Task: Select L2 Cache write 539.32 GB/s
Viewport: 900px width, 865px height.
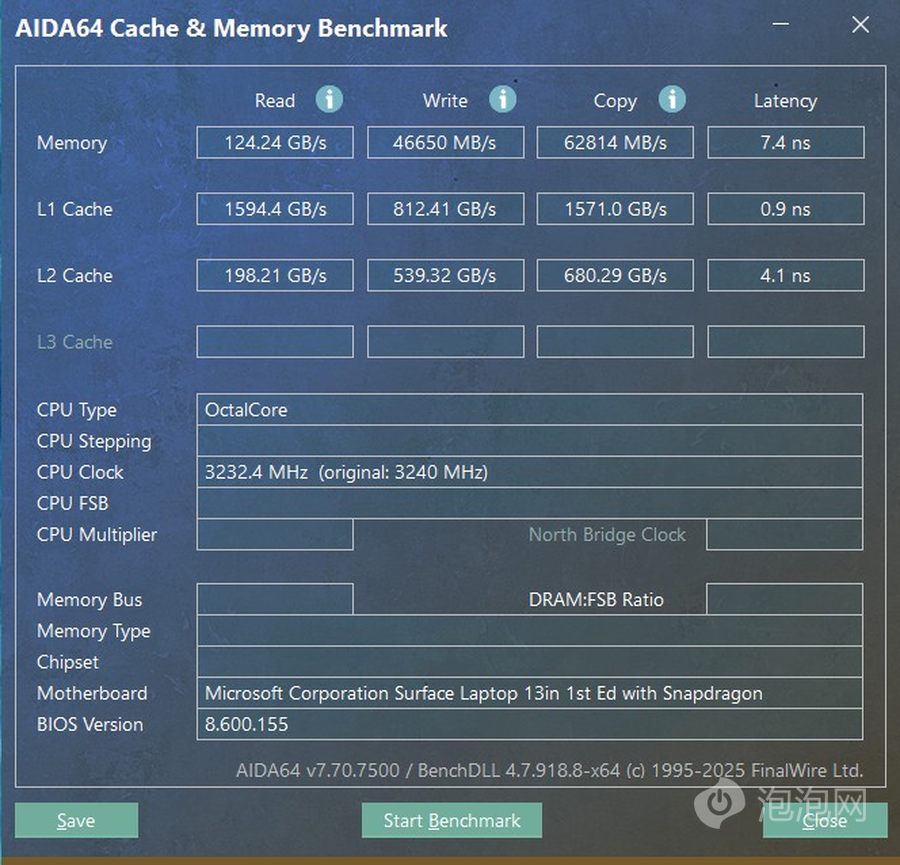Action: [445, 276]
